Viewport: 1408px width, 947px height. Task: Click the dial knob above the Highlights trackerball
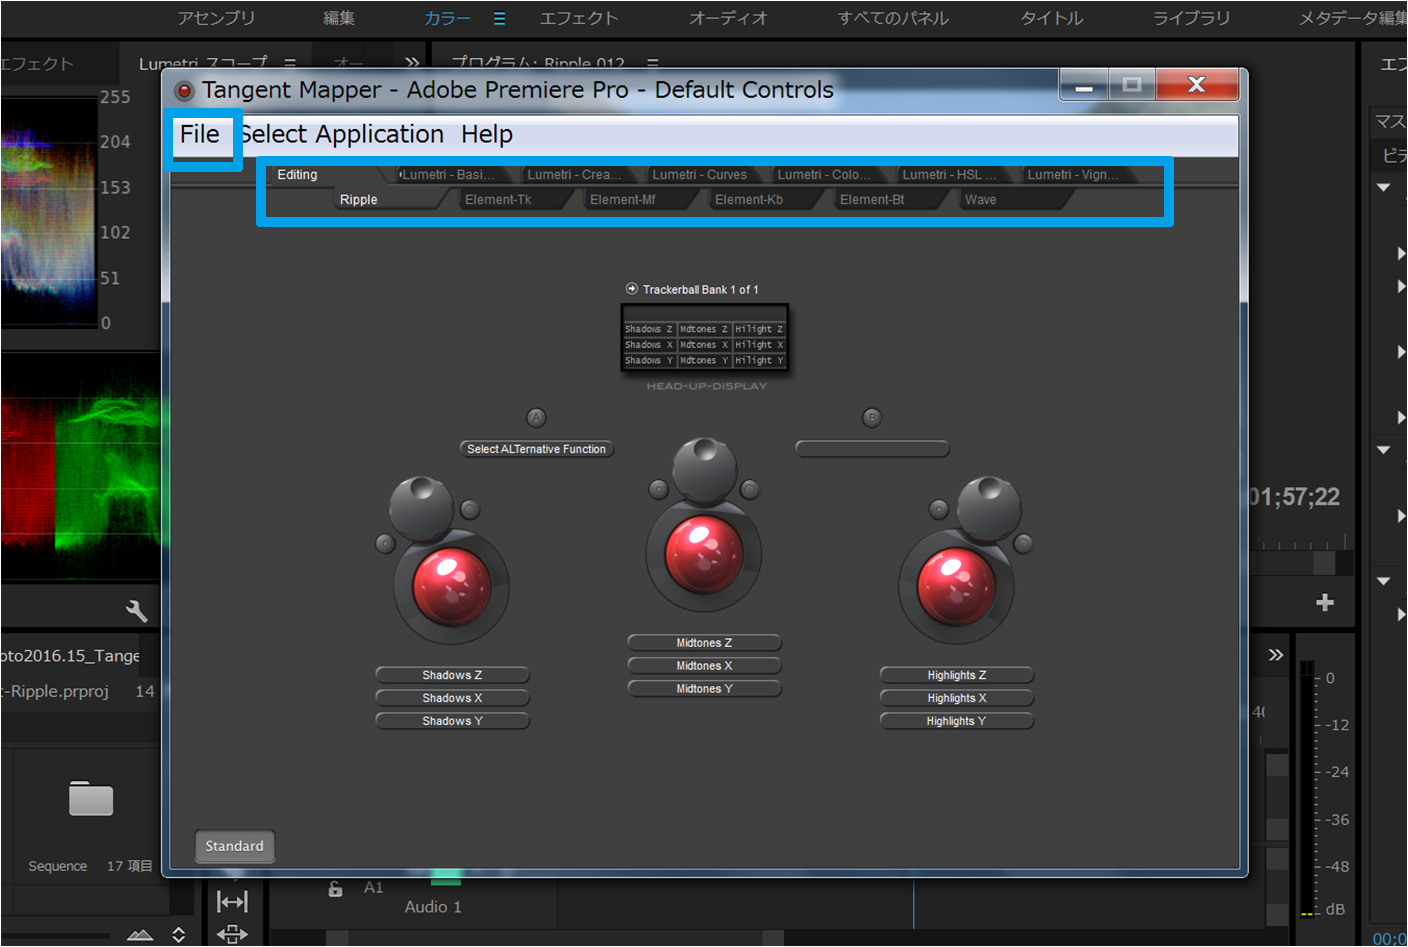(x=989, y=508)
